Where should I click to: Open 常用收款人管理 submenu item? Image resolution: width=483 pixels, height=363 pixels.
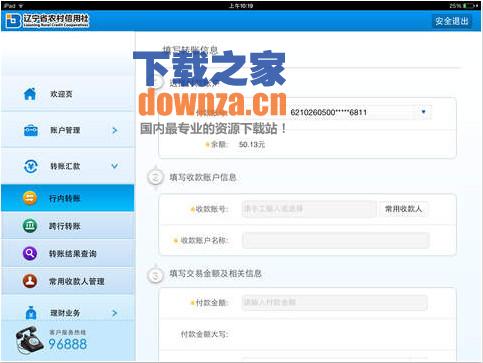(x=68, y=281)
